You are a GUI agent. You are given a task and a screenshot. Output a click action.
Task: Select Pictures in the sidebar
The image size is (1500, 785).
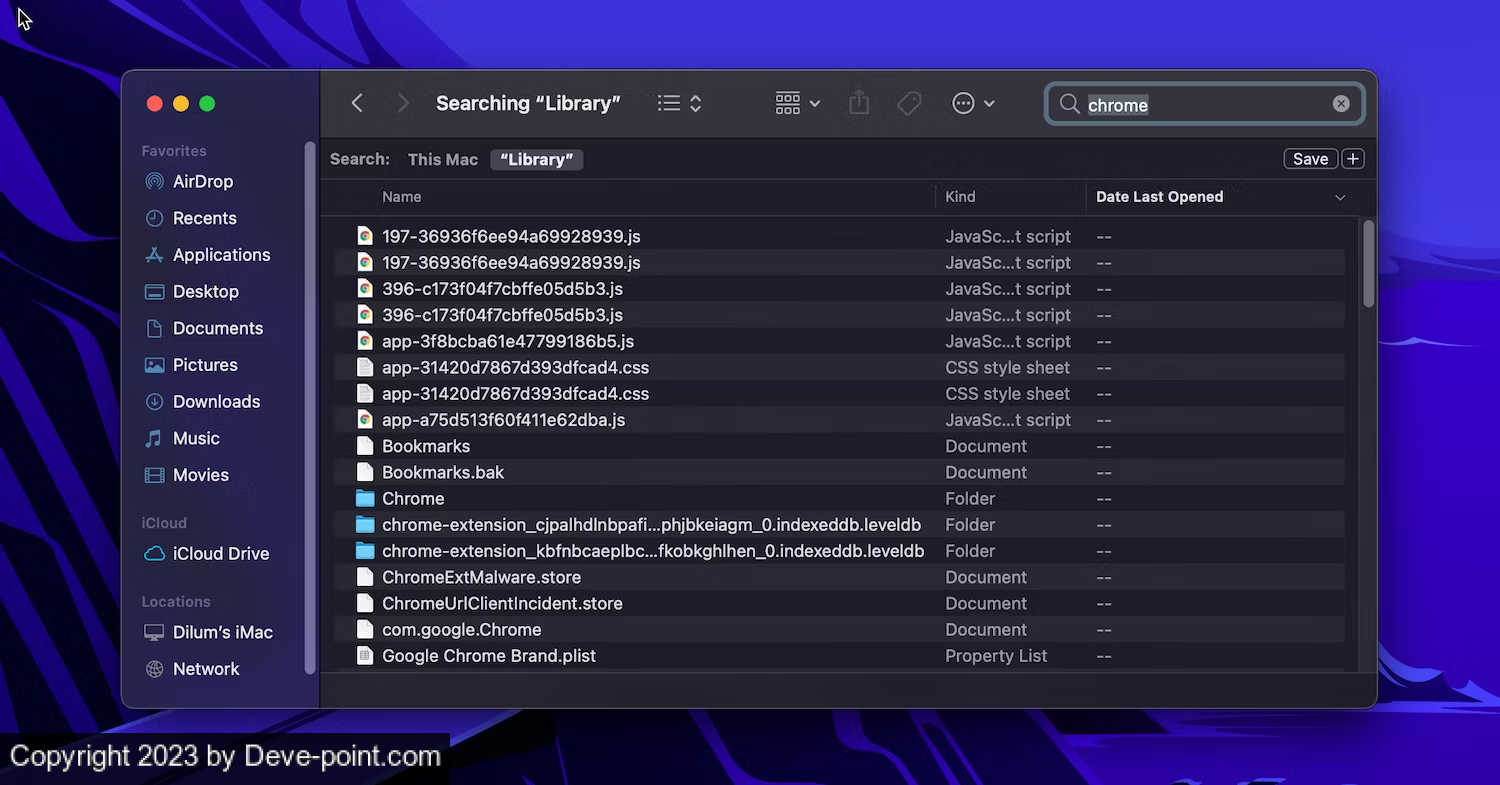tap(192, 365)
